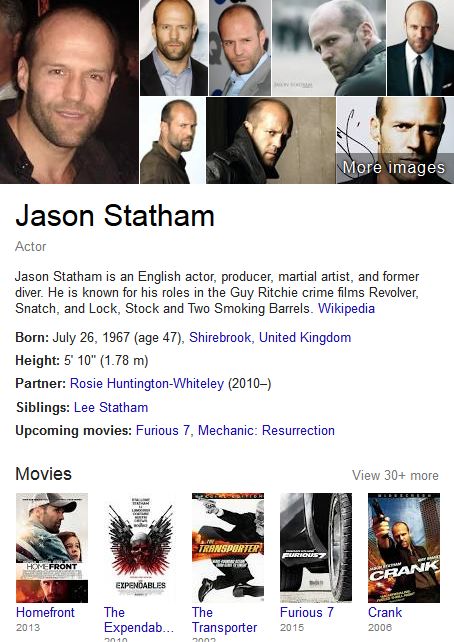Open the Homefront movie poster

52,547
